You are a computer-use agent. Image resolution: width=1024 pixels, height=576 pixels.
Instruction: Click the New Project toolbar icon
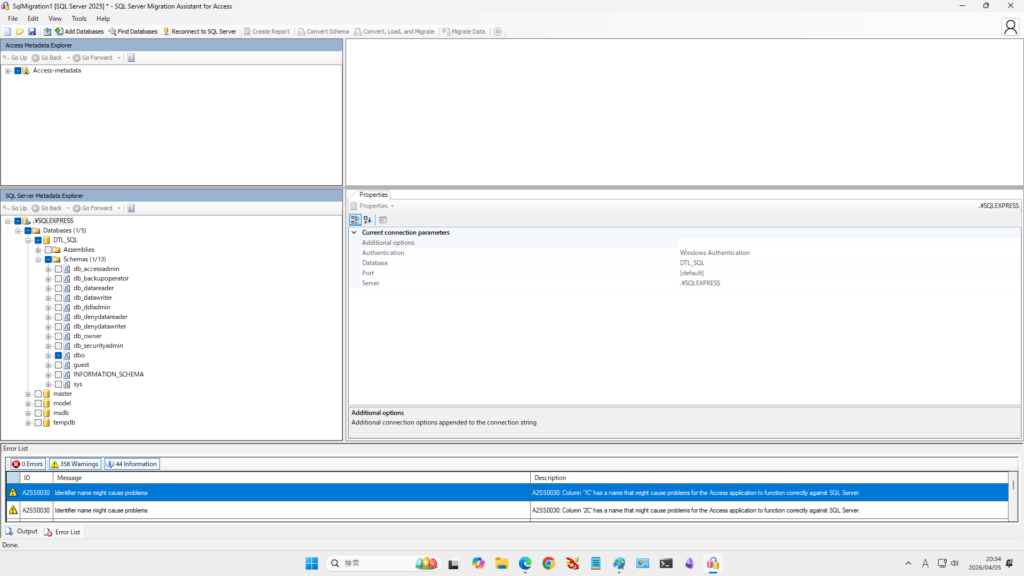coord(8,31)
